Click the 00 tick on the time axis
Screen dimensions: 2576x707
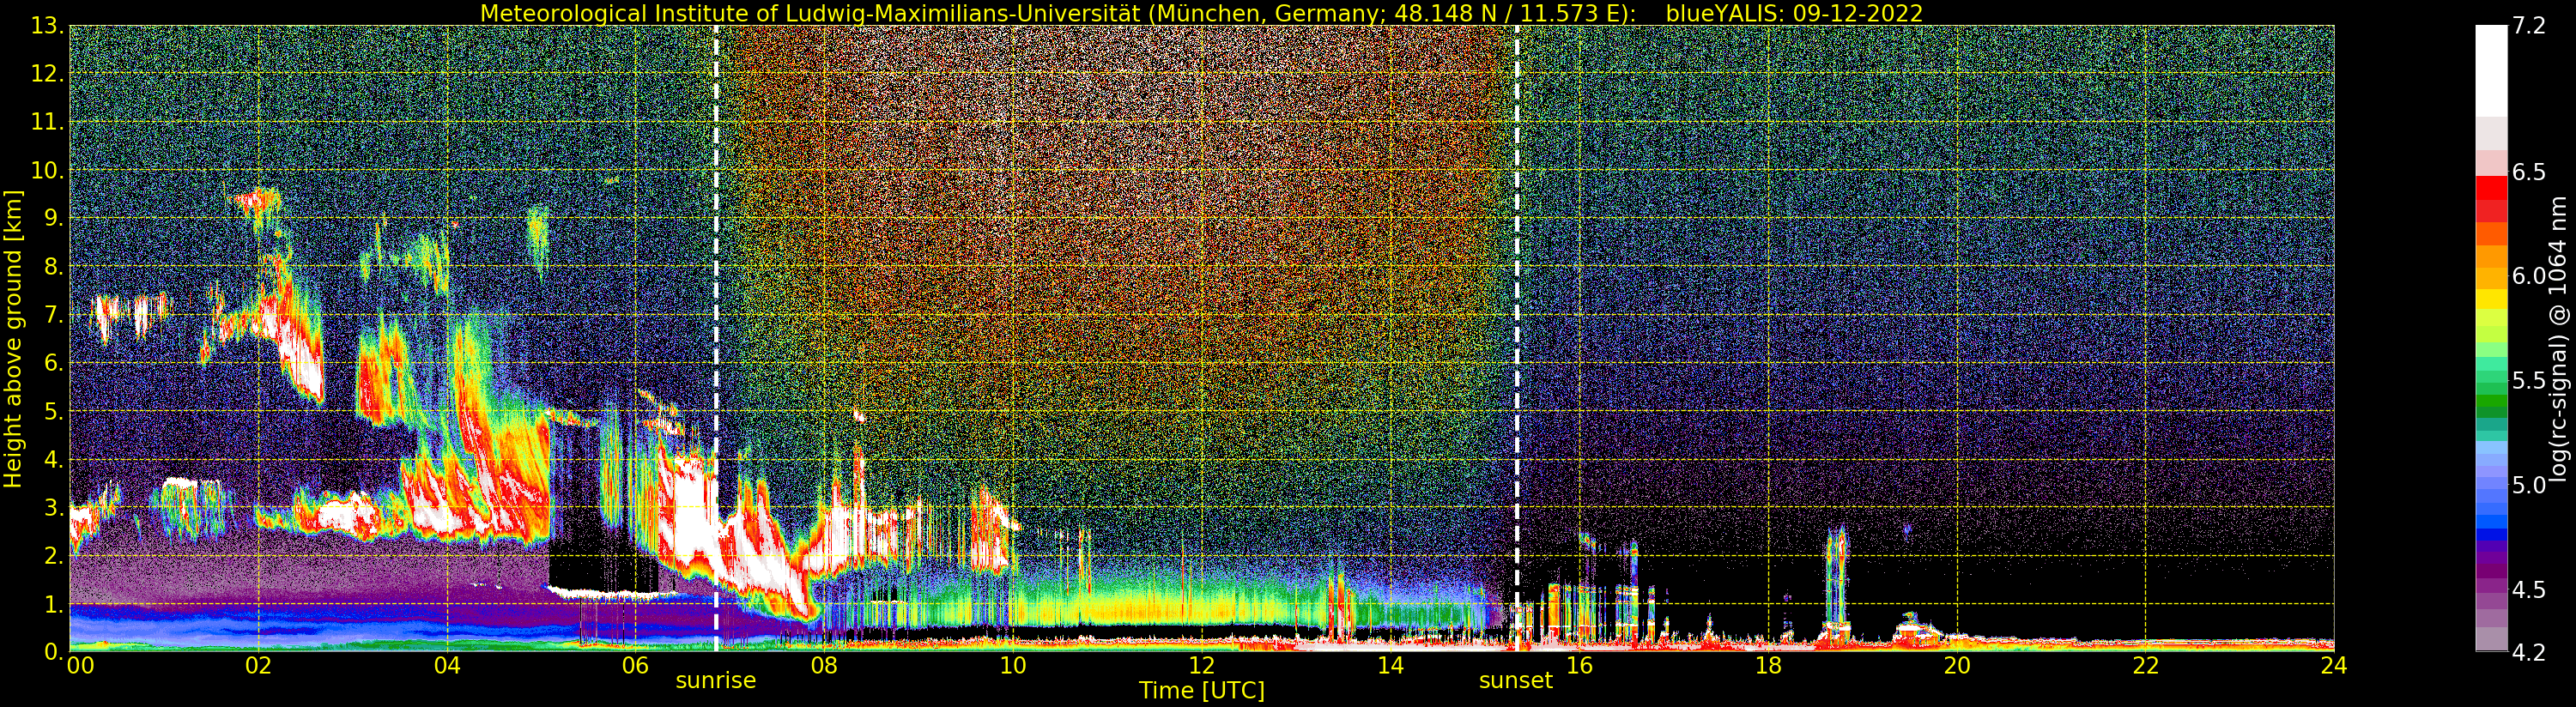(80, 665)
